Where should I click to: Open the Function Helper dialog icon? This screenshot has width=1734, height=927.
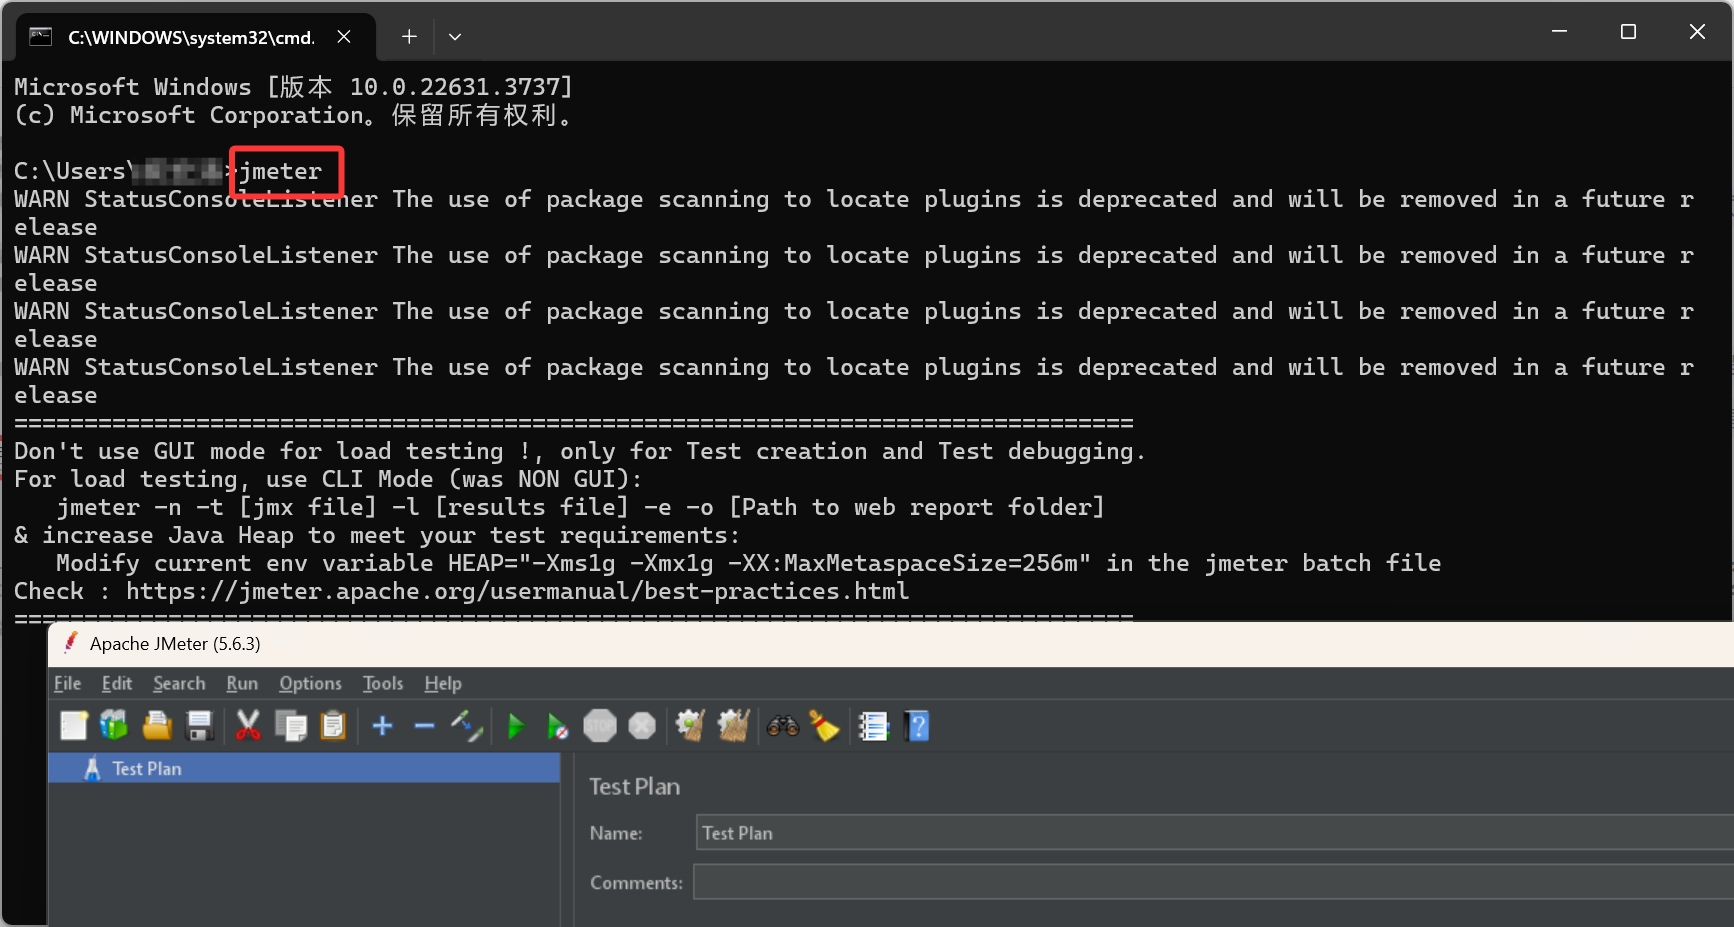point(874,726)
